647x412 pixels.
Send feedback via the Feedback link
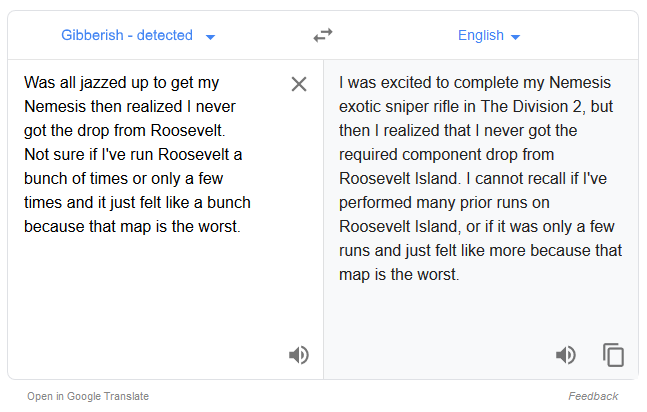click(593, 396)
